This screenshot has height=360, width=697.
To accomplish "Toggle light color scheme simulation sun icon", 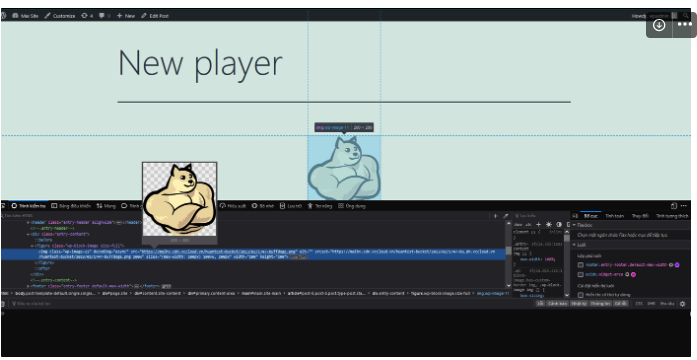I will point(549,224).
